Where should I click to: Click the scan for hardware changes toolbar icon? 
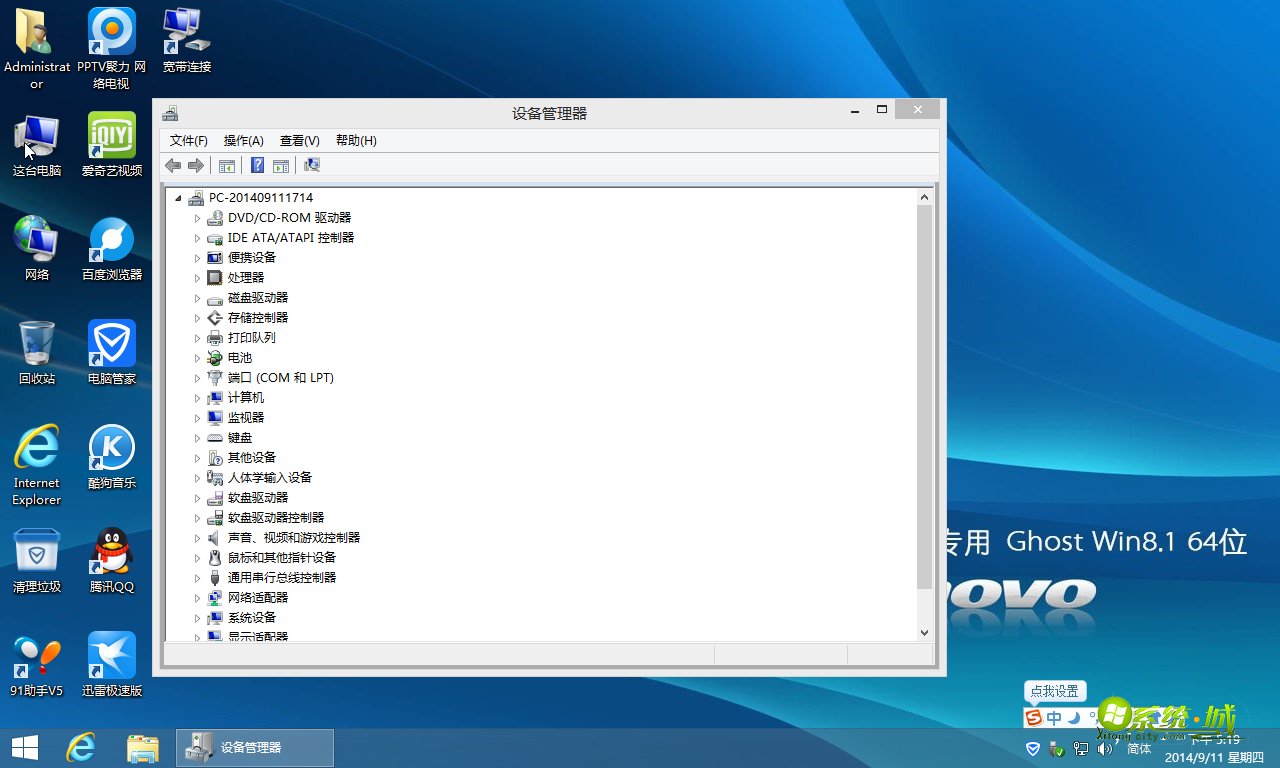click(x=311, y=165)
